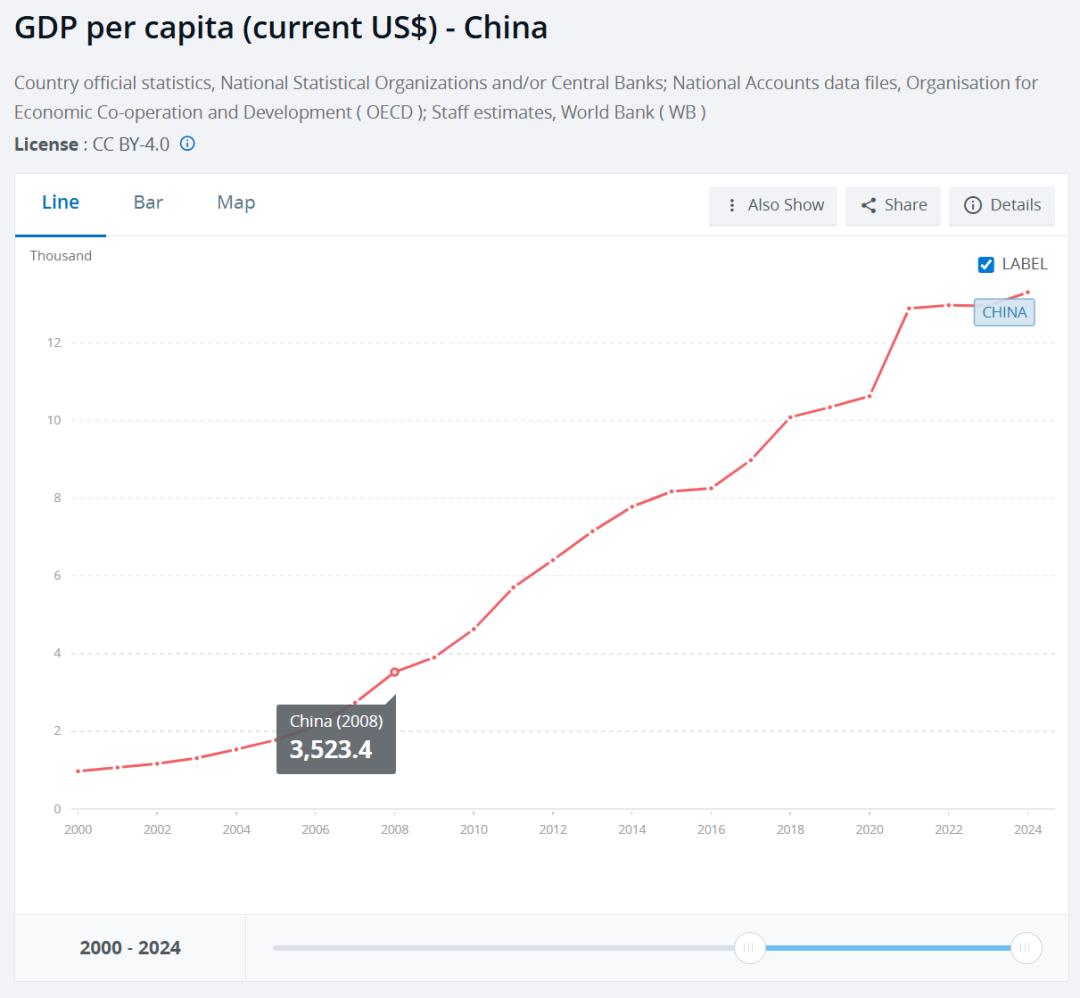Click the Share button label
The height and width of the screenshot is (998, 1080).
pos(905,205)
